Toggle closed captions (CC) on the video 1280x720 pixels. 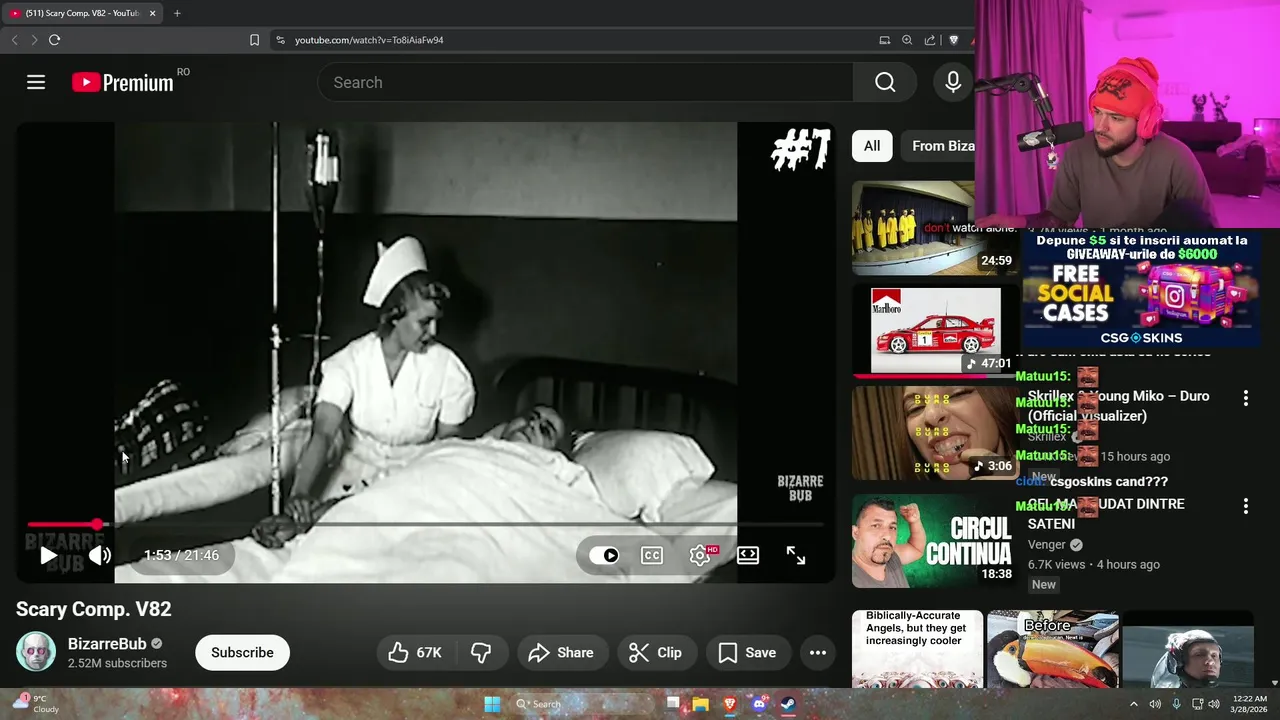[x=652, y=555]
